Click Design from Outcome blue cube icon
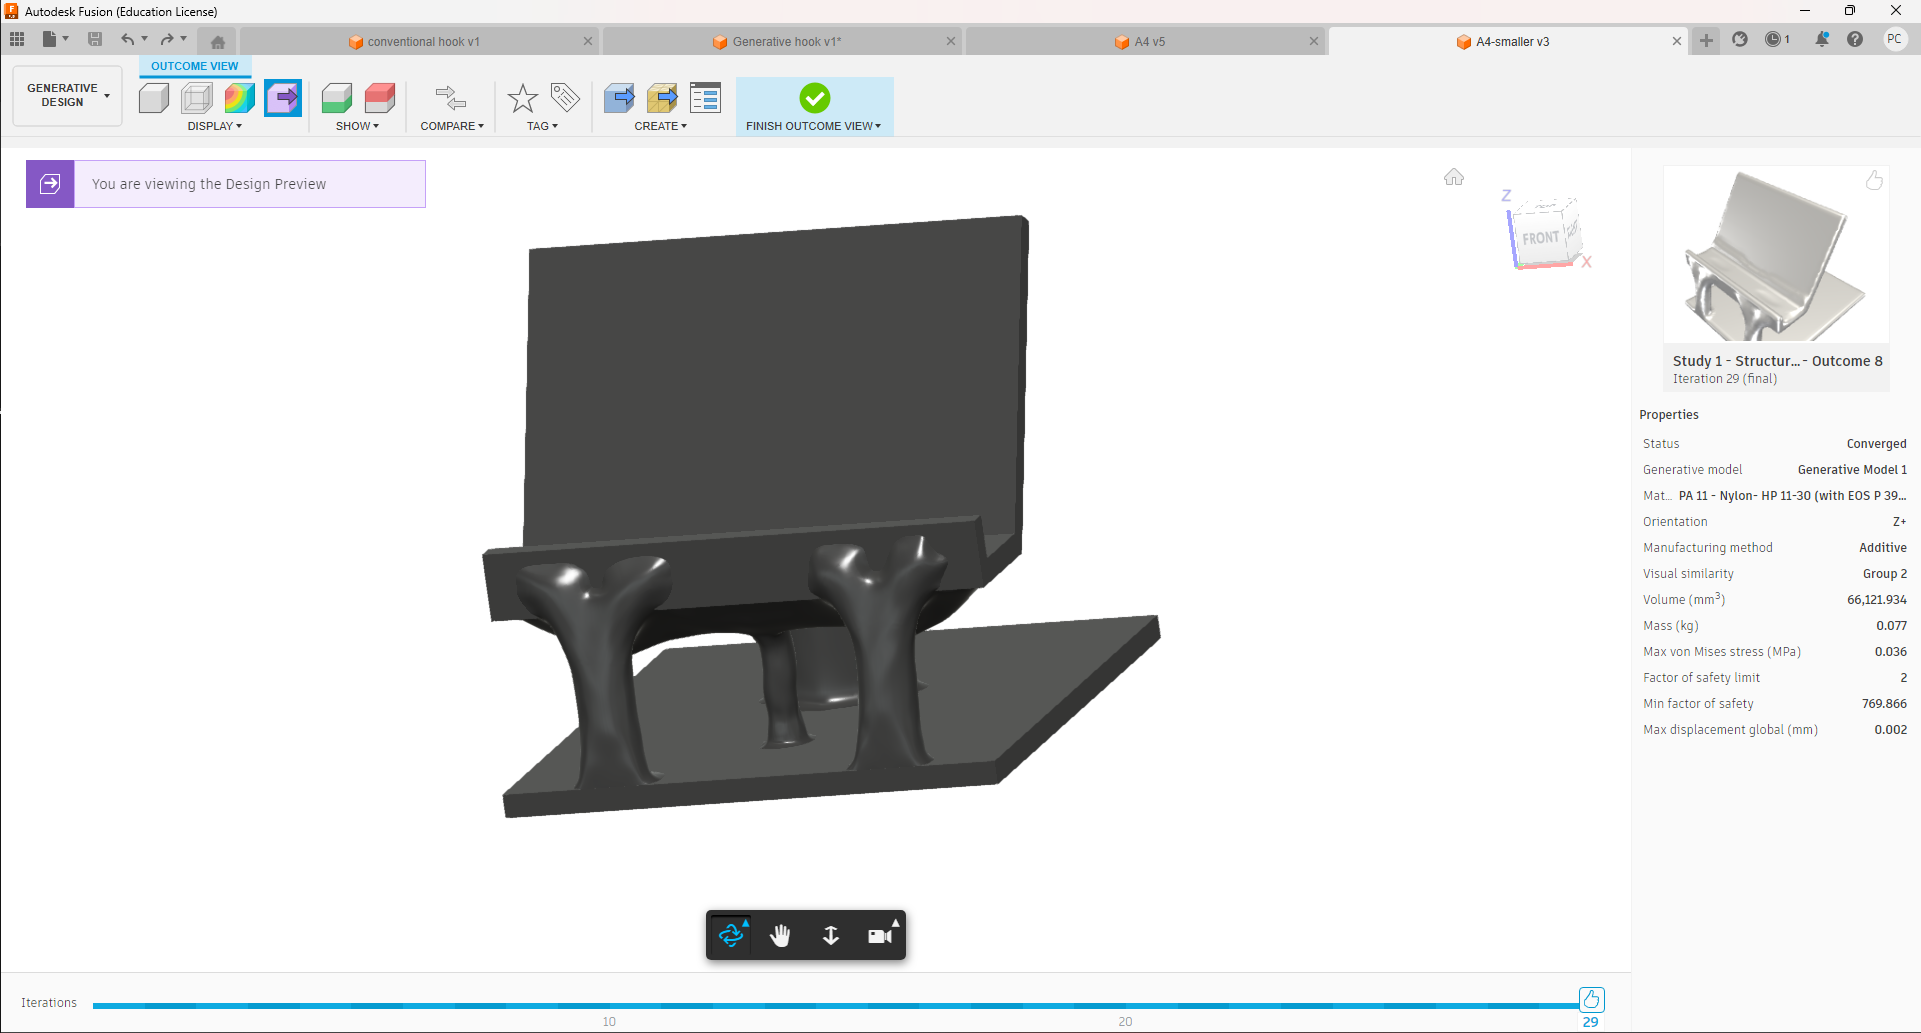The image size is (1921, 1033). pos(619,98)
